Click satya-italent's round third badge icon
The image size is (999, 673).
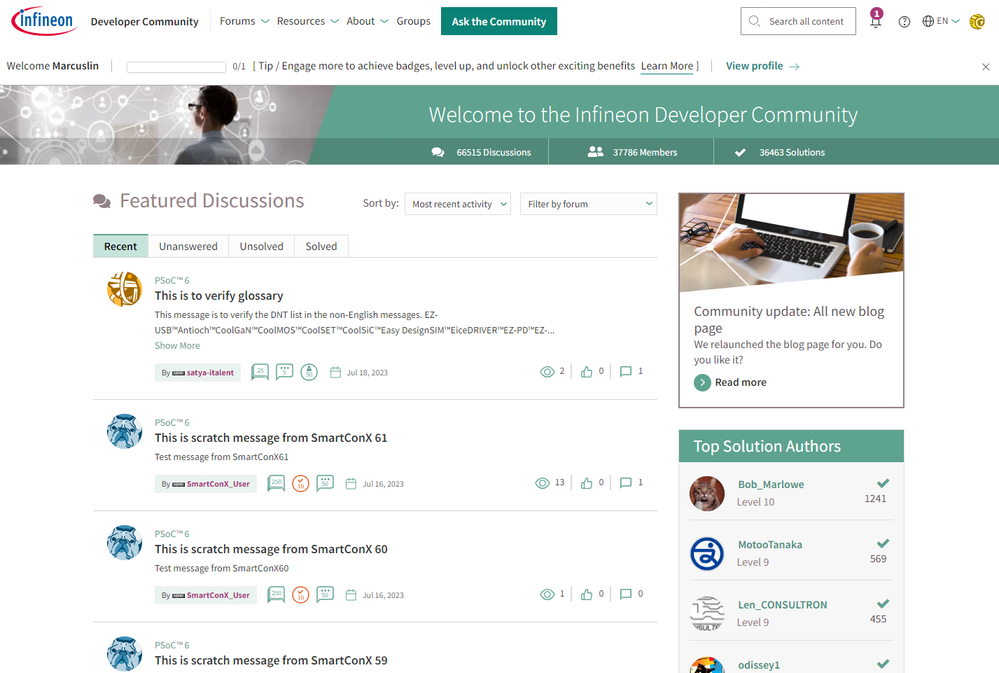point(309,372)
